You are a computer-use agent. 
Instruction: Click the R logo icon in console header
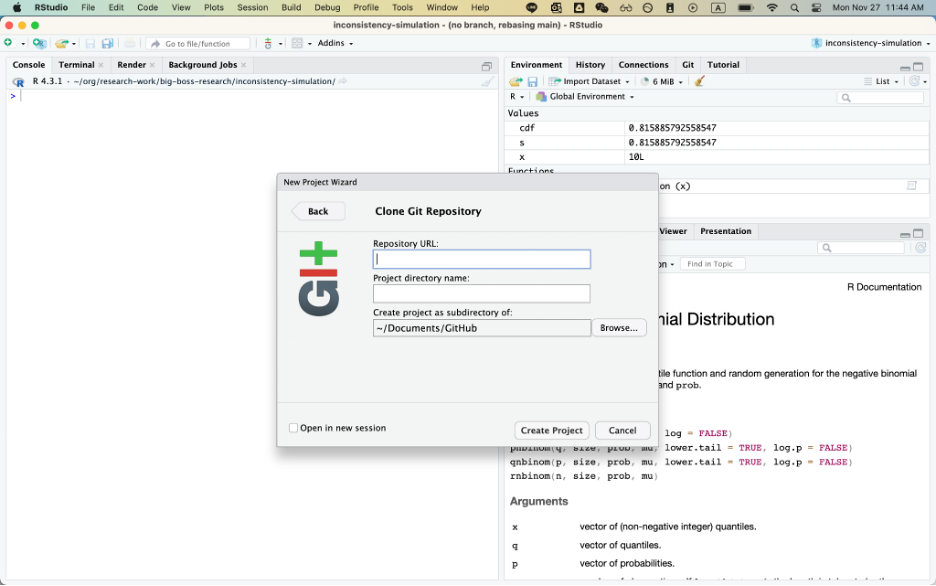19,82
